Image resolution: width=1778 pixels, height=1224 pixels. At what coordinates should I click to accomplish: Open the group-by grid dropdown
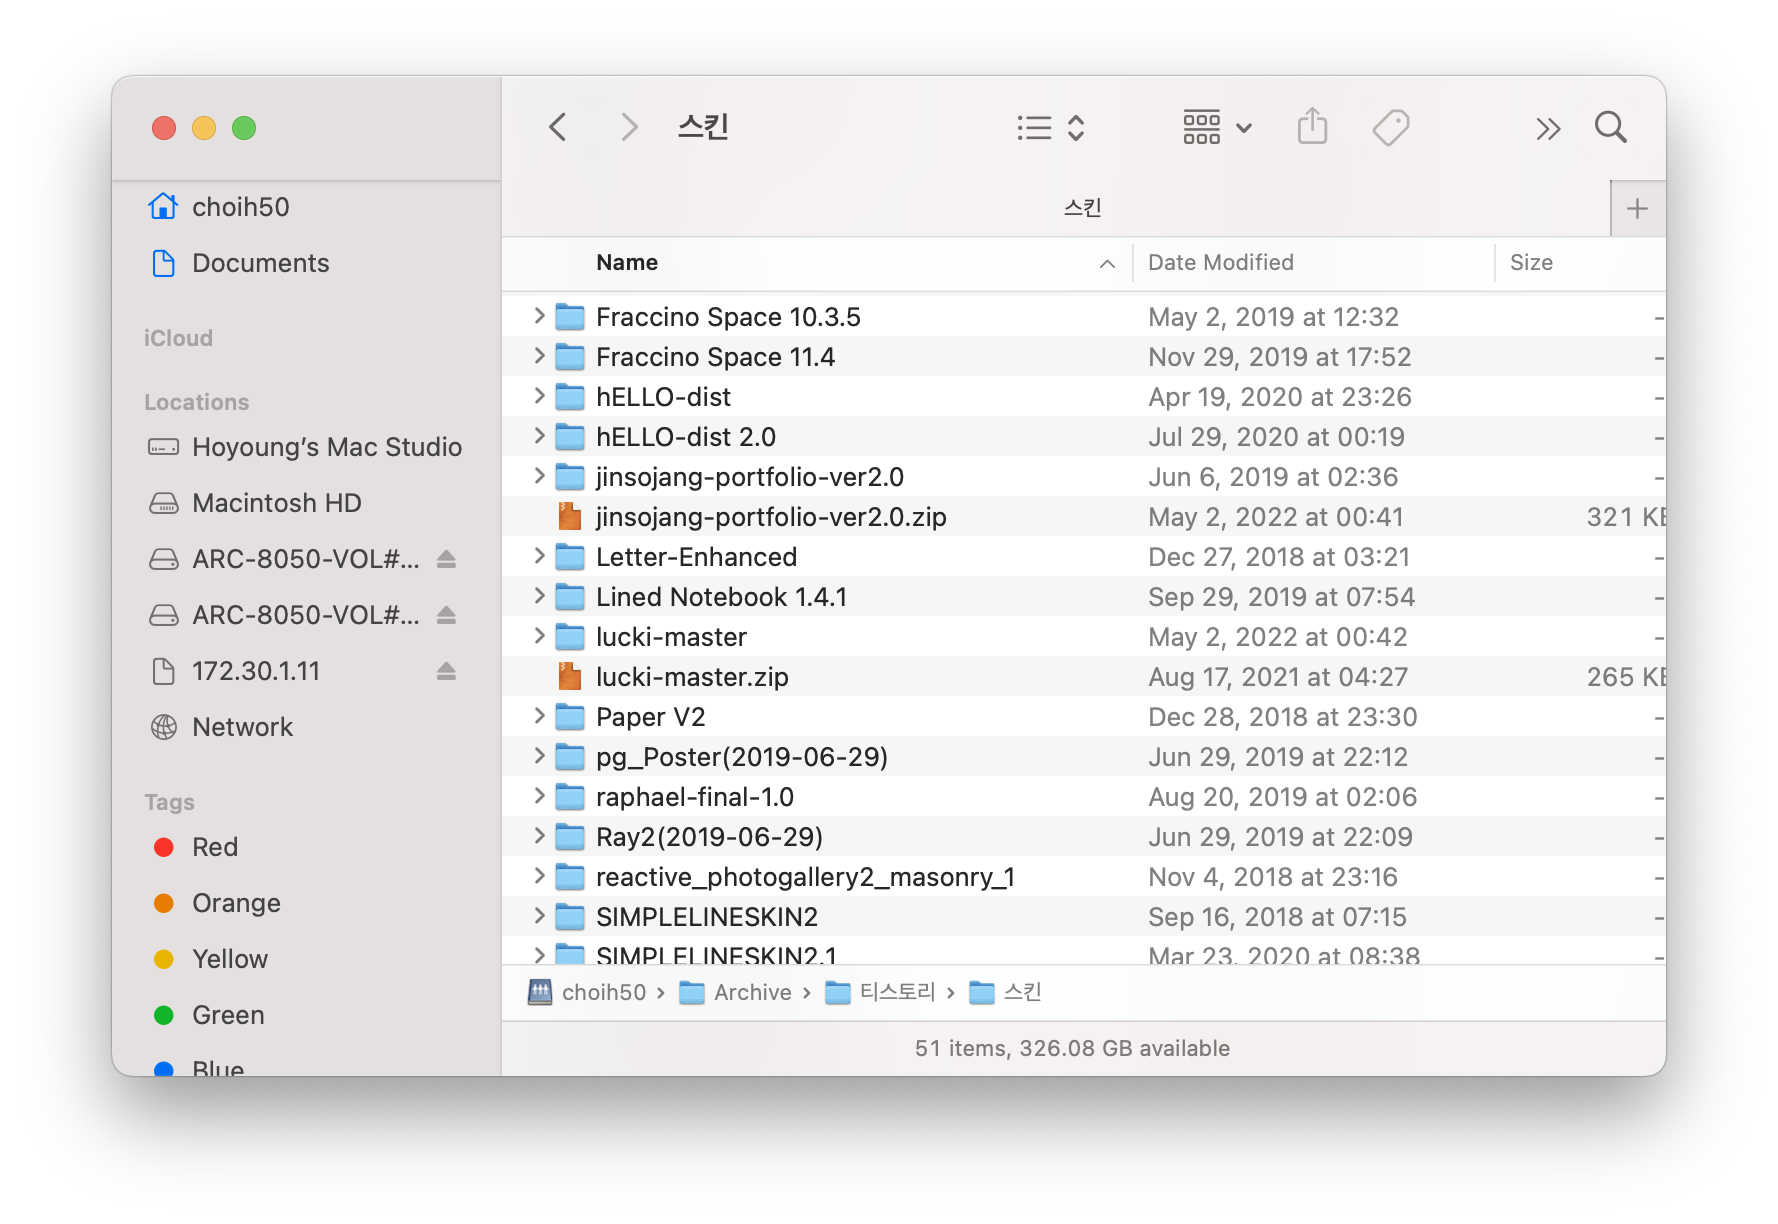(1217, 128)
